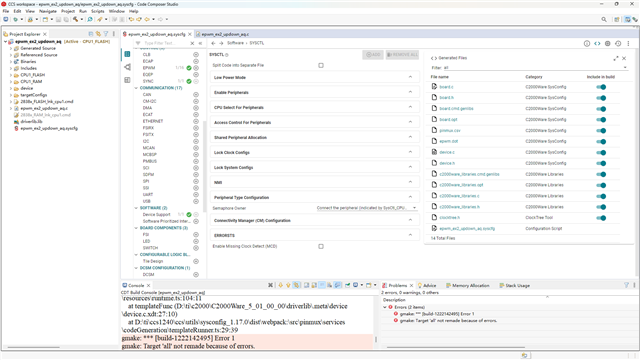This screenshot has width=640, height=360.
Task: Select the software view icon in SysConfig sidebar
Action: click(x=127, y=54)
